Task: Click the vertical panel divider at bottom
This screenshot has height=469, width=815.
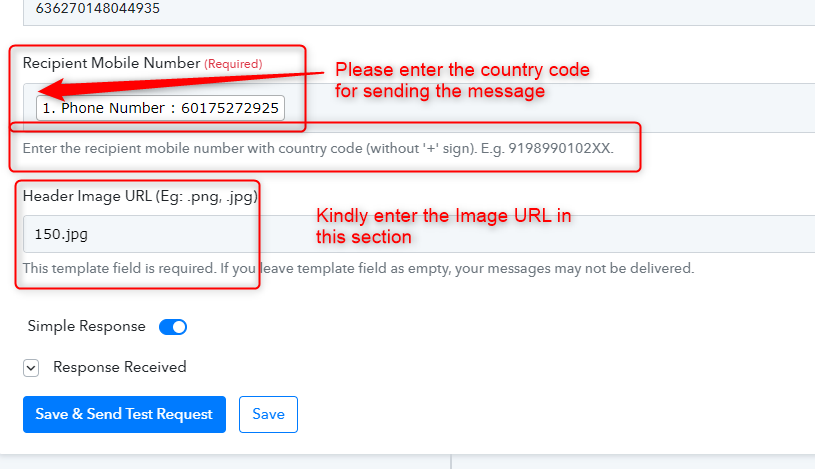Action: (451, 462)
